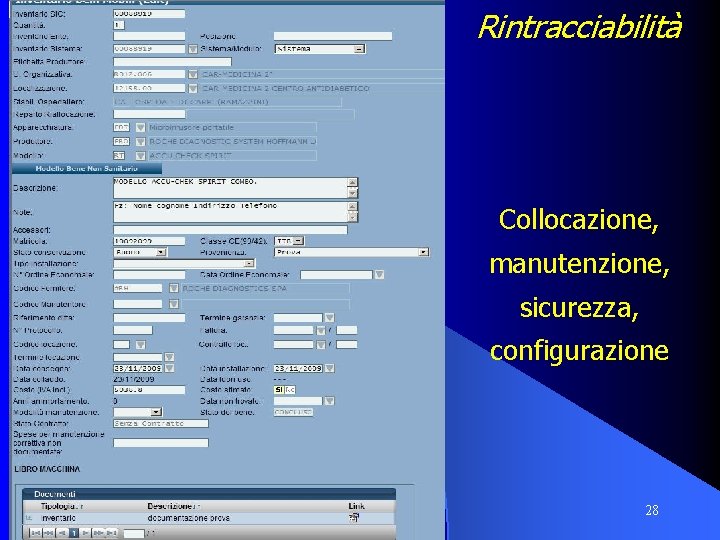Open lookup arrow for Produttore
This screenshot has width=720, height=540.
coord(141,141)
